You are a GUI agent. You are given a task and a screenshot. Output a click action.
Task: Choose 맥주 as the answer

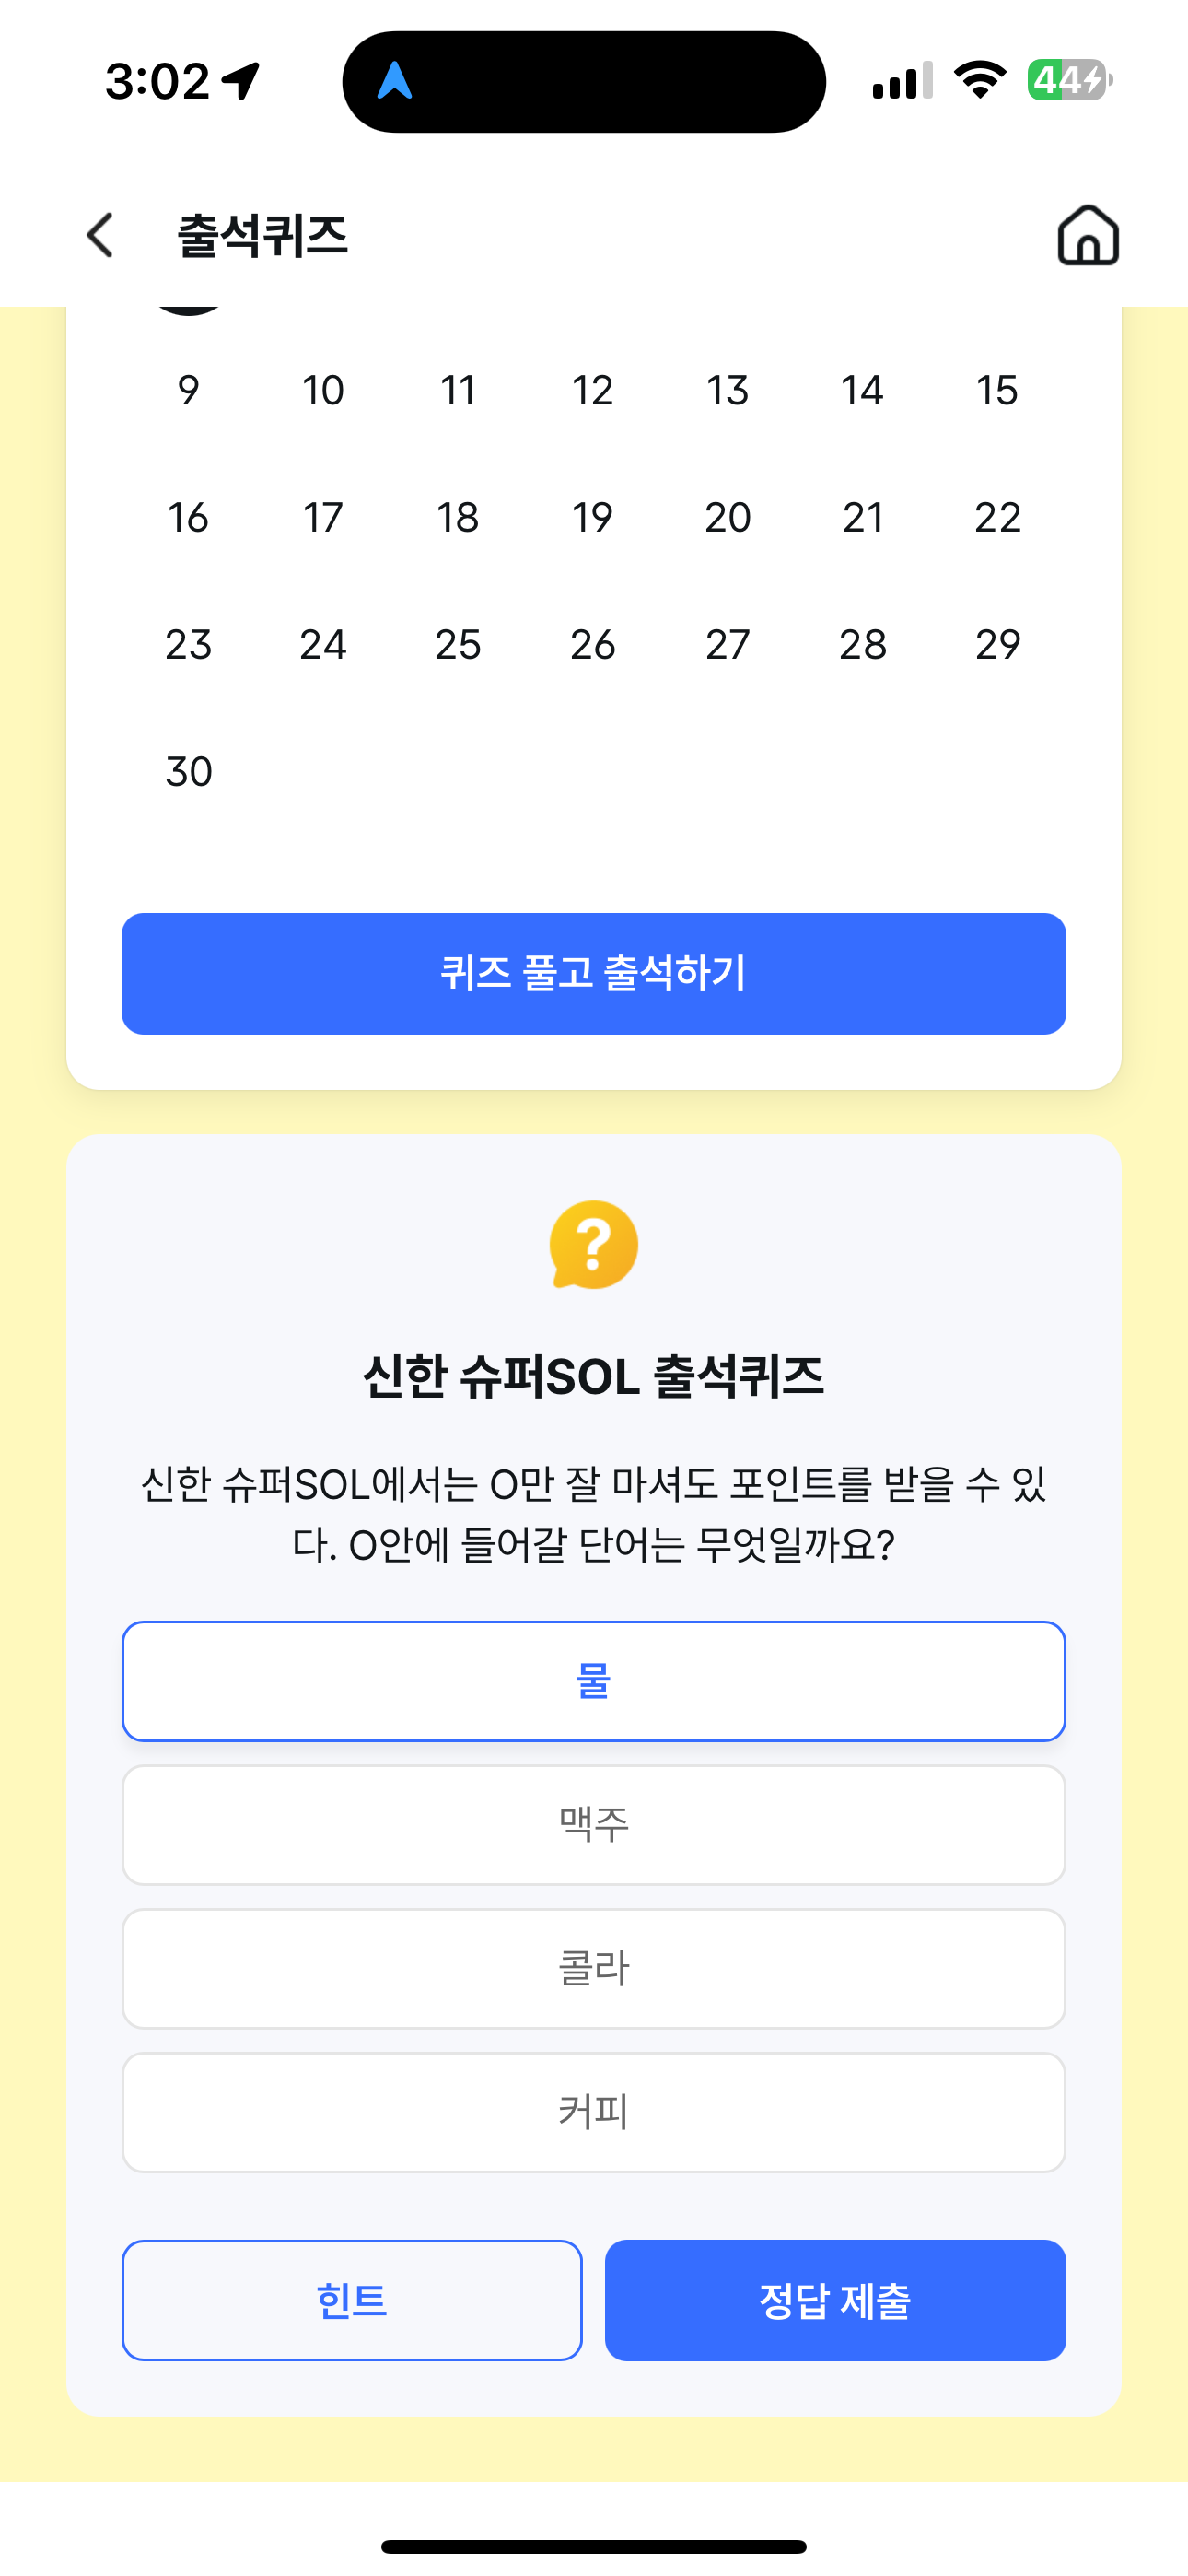point(594,1825)
